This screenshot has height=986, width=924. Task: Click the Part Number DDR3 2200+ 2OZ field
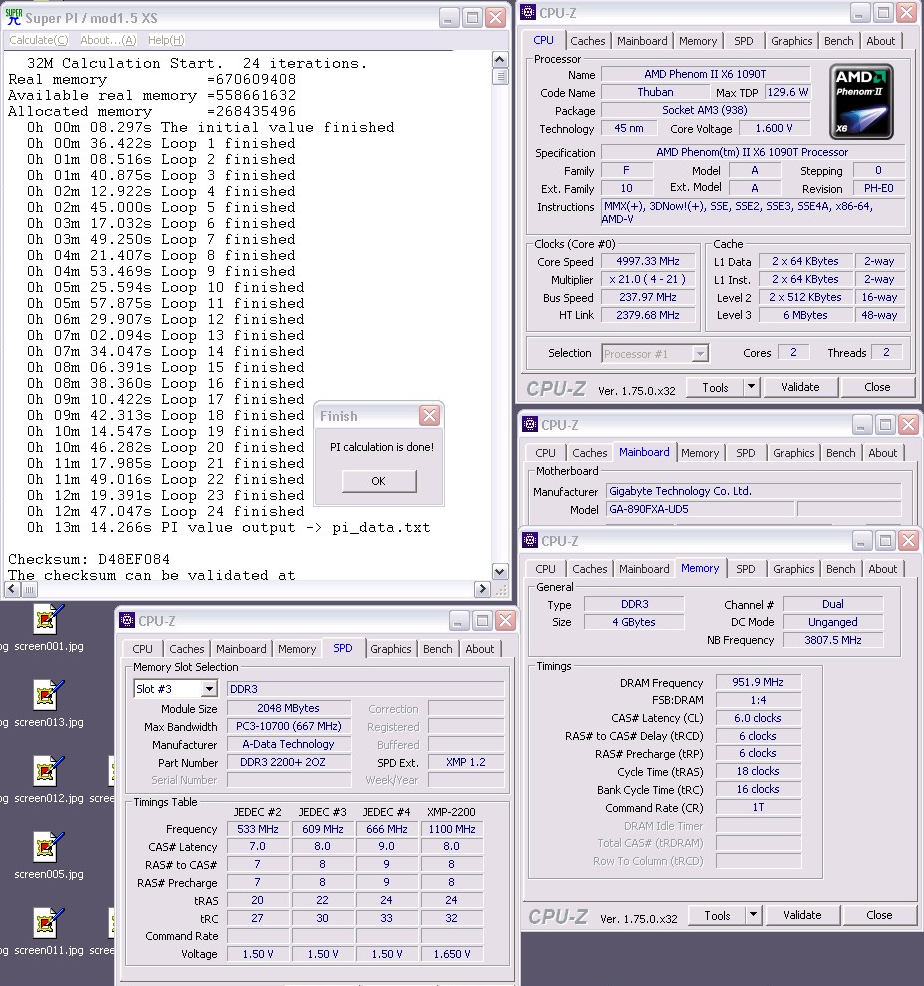(289, 762)
